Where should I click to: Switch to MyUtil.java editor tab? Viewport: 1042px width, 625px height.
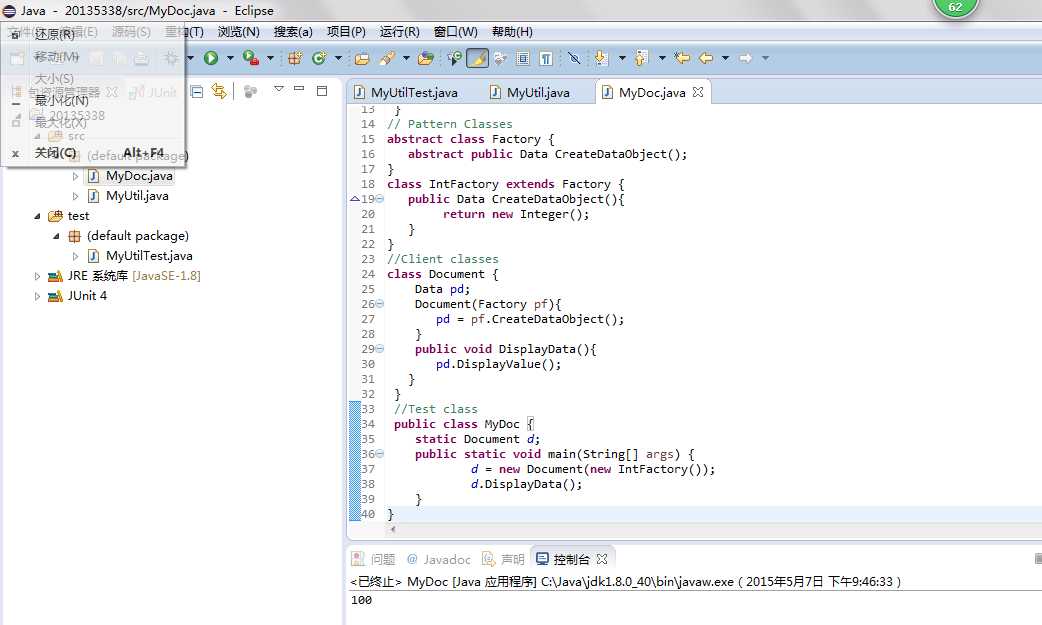(x=530, y=92)
